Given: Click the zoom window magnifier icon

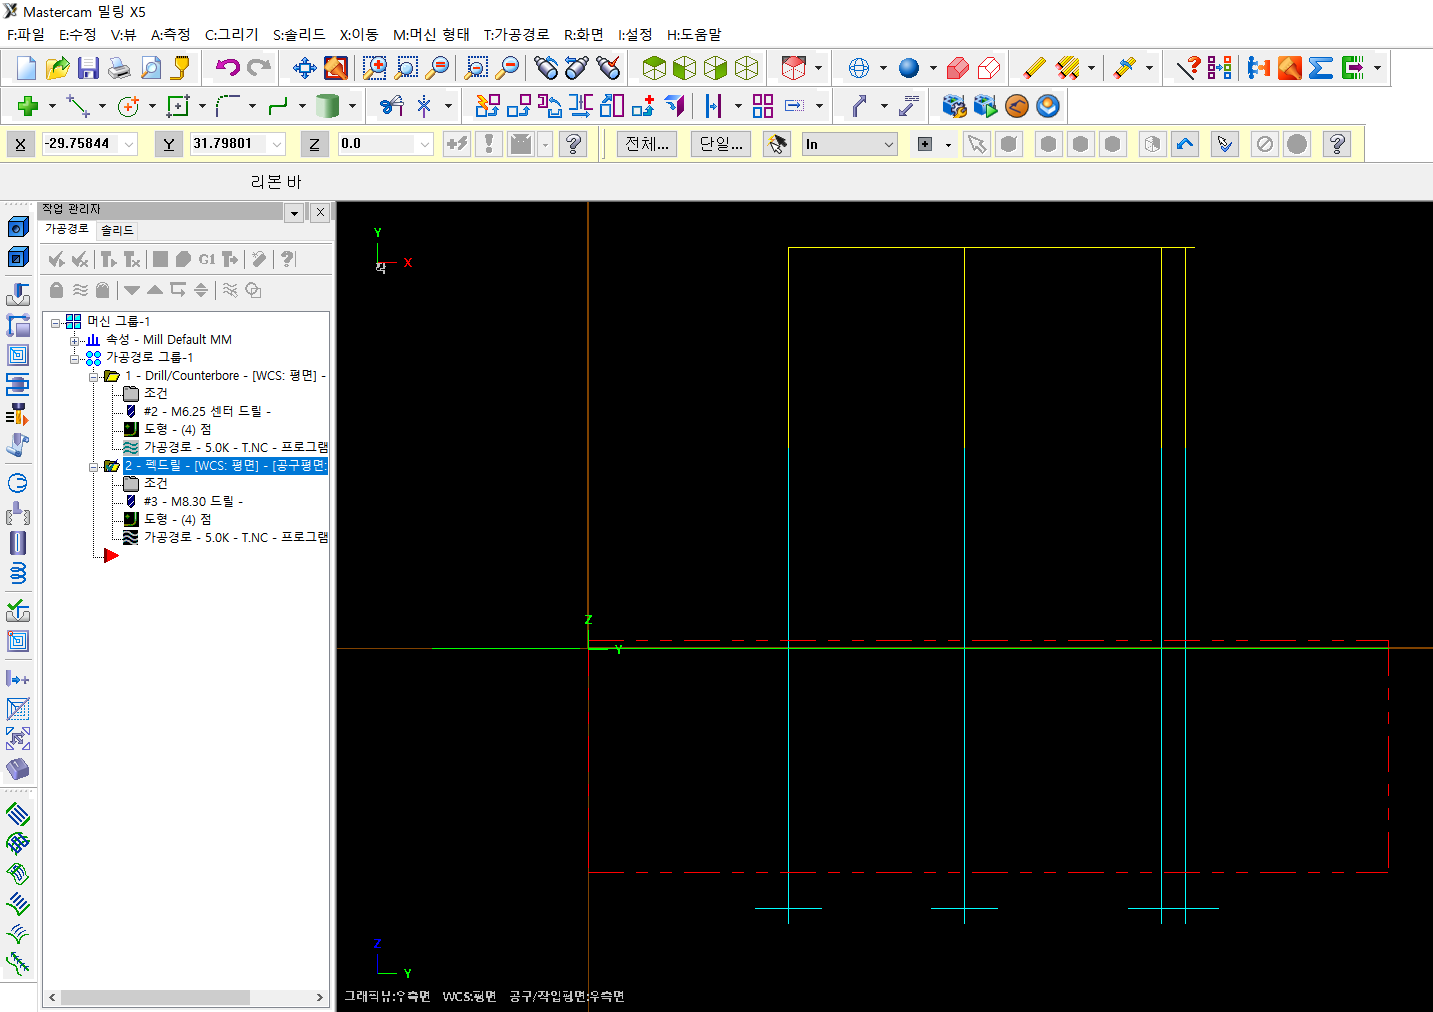Looking at the screenshot, I should click(x=374, y=68).
